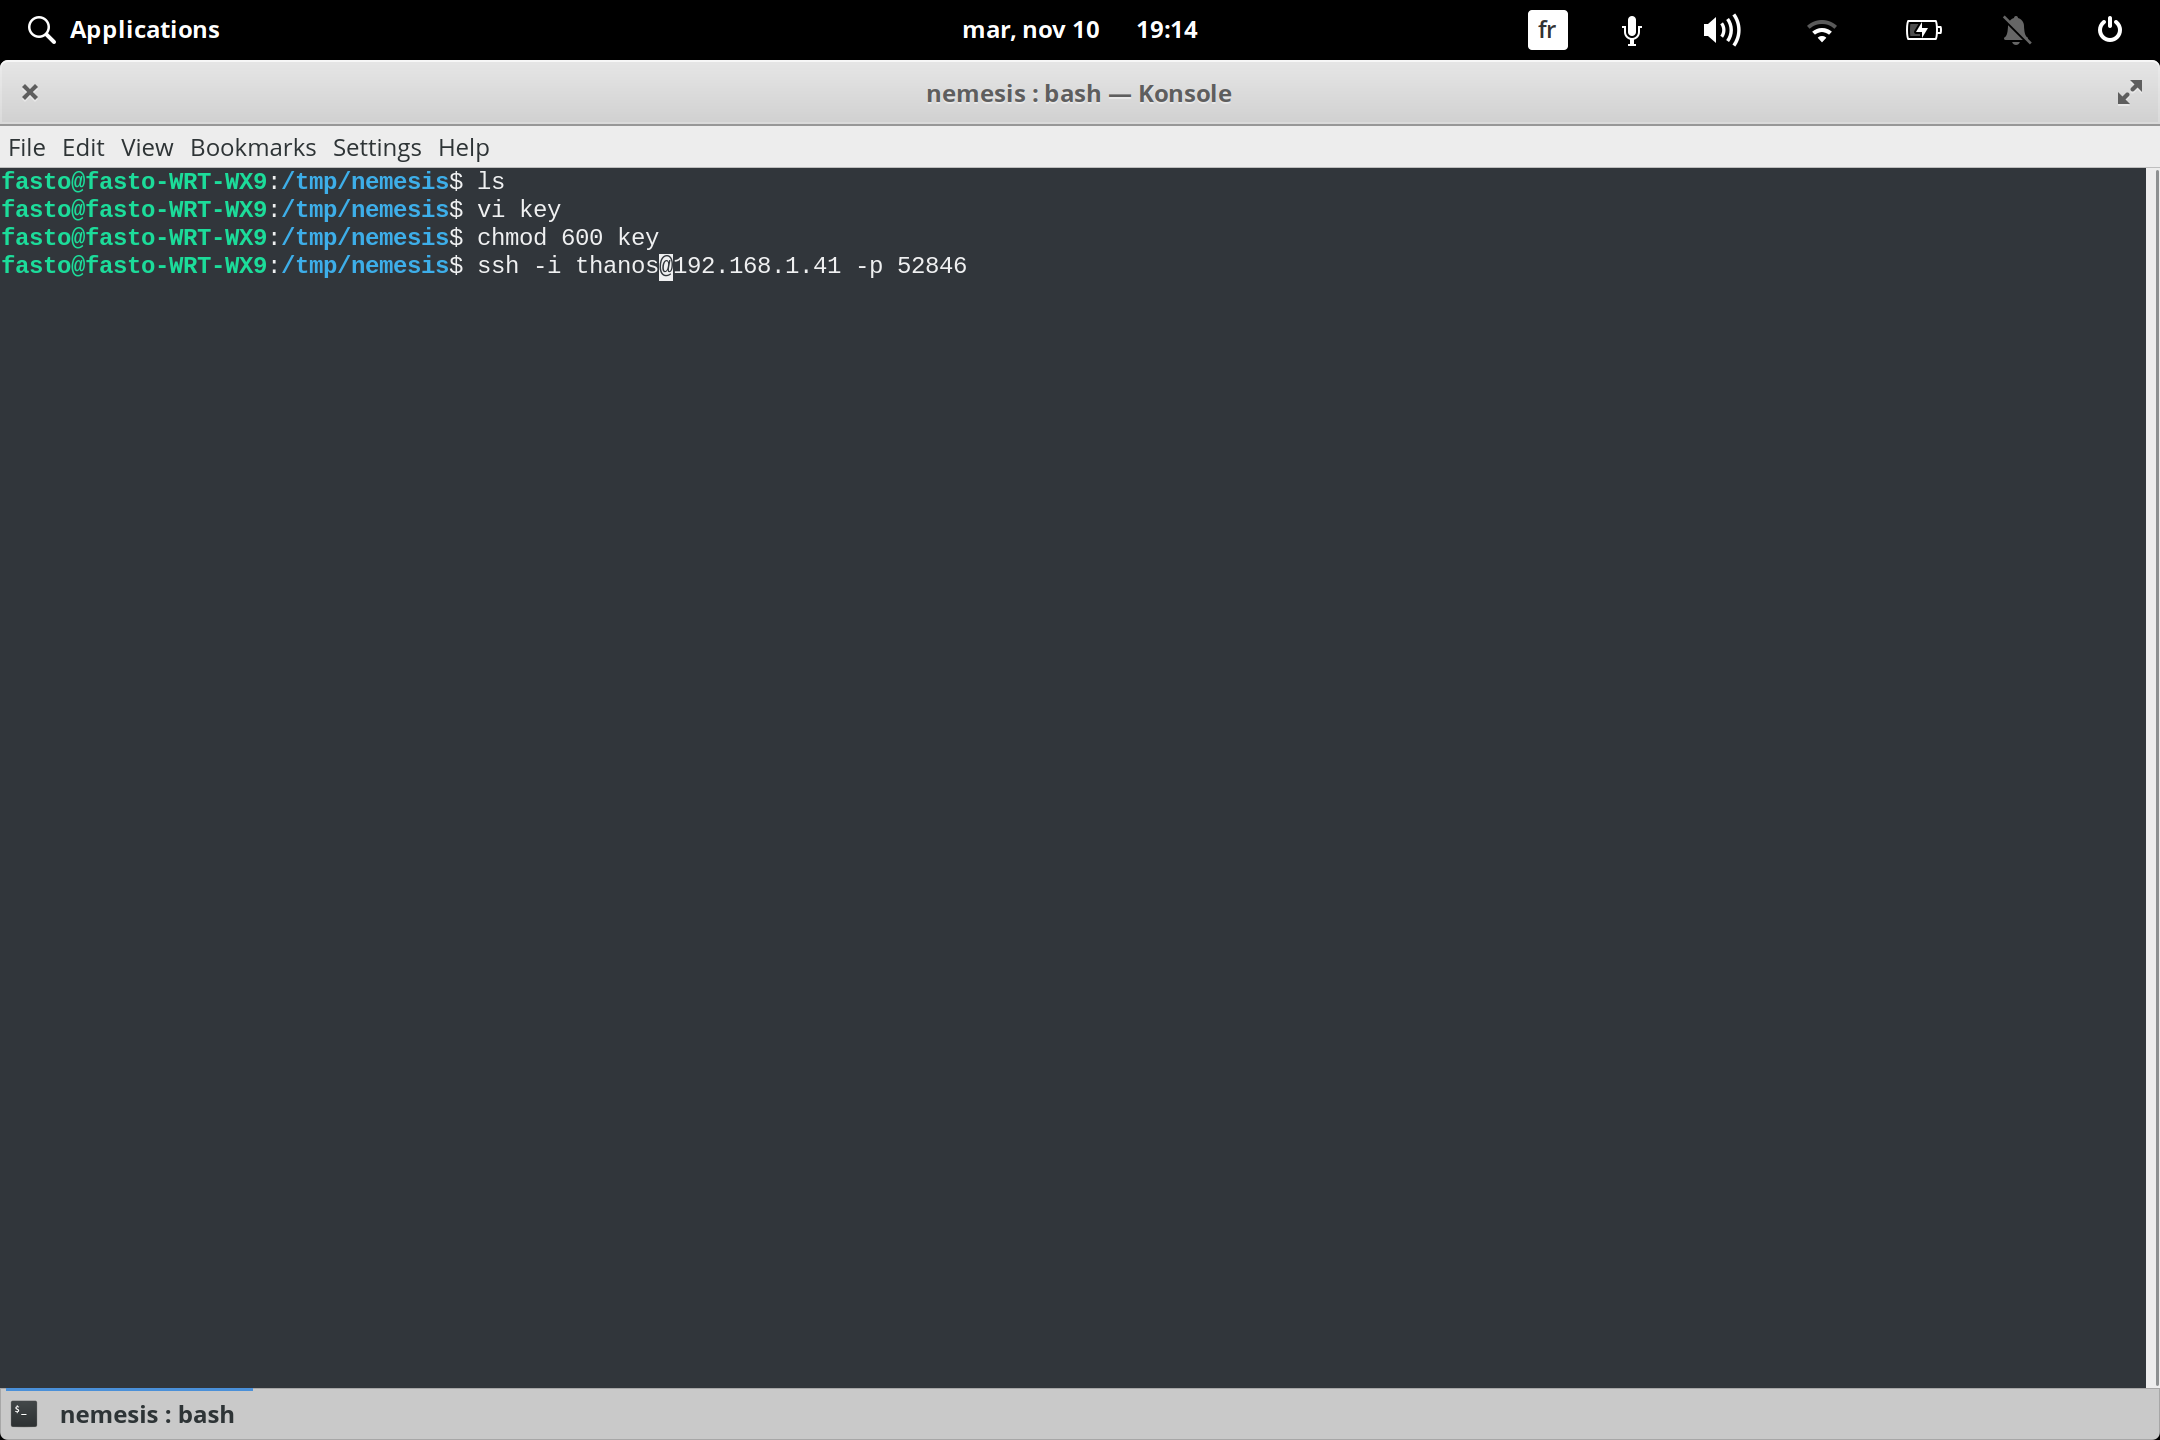Click the keyboard layout indicator showing fr

1546,29
